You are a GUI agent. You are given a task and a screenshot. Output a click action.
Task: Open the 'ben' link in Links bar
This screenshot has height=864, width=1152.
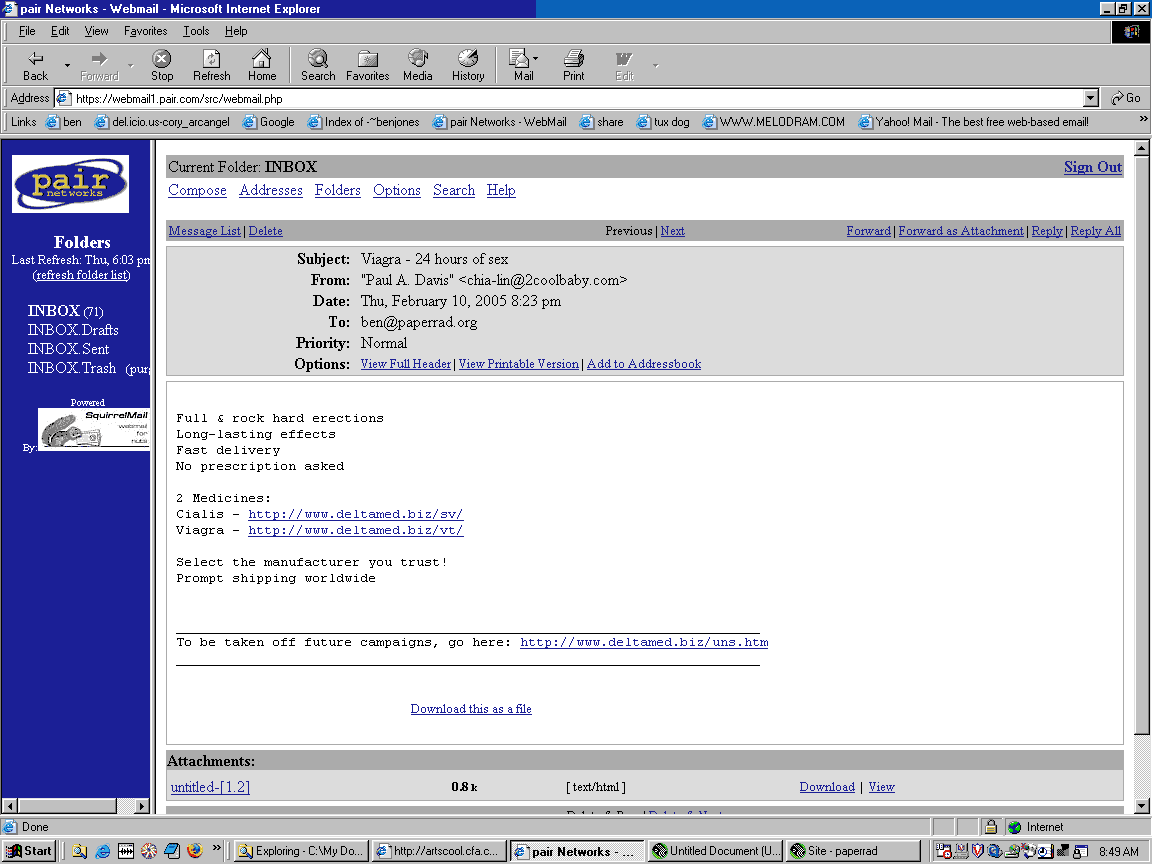pyautogui.click(x=64, y=122)
